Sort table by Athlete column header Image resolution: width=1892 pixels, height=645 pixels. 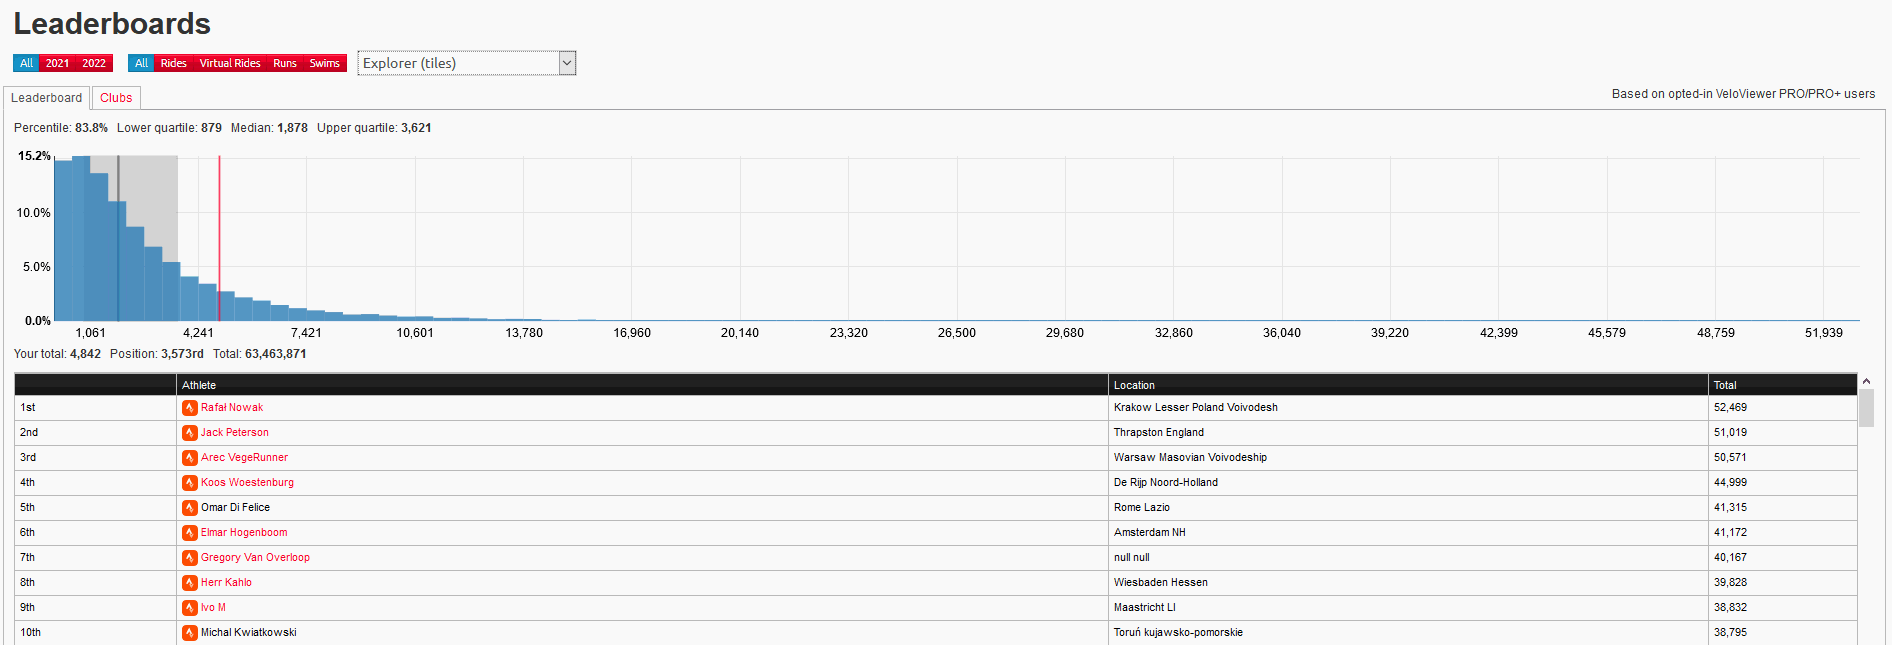tap(642, 385)
